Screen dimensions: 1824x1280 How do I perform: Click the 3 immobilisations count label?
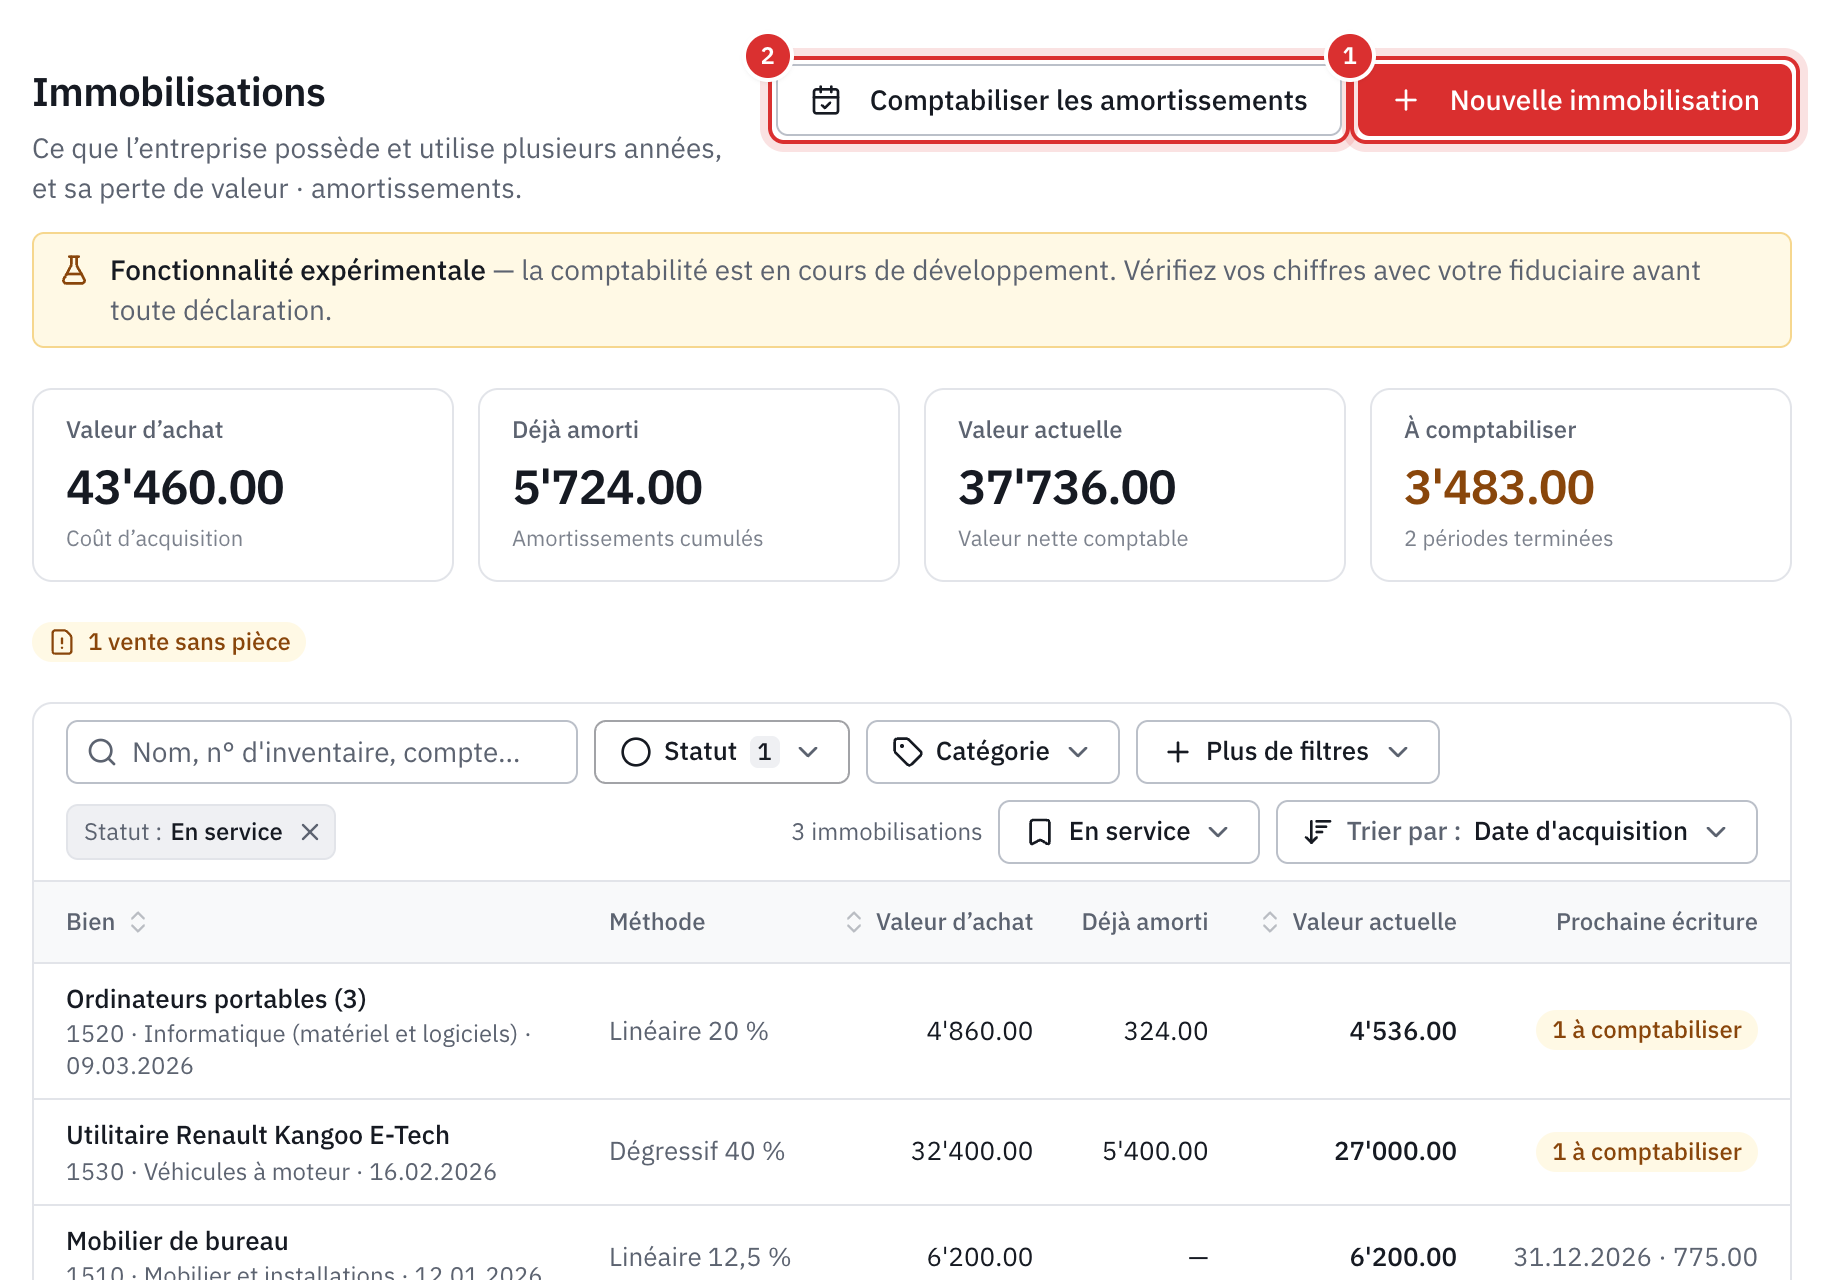[887, 832]
